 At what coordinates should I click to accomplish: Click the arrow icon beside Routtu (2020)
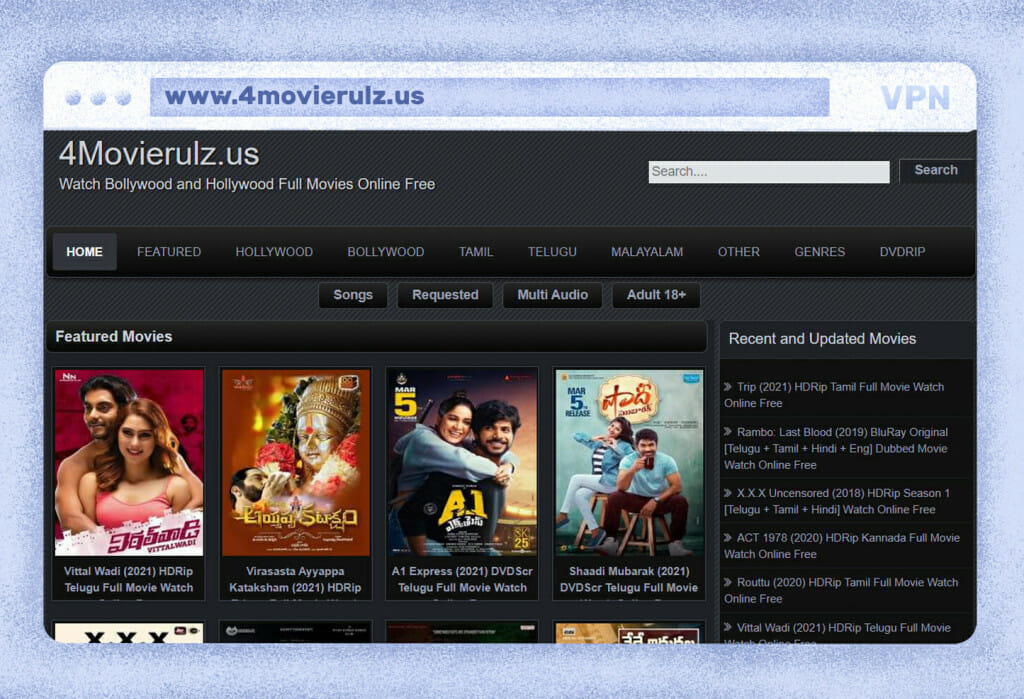click(x=728, y=582)
